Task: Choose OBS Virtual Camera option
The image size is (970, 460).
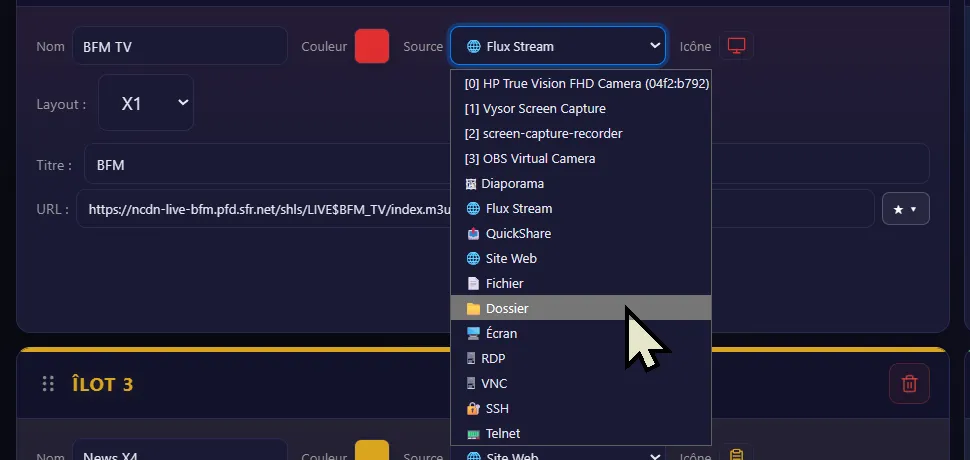Action: (581, 158)
